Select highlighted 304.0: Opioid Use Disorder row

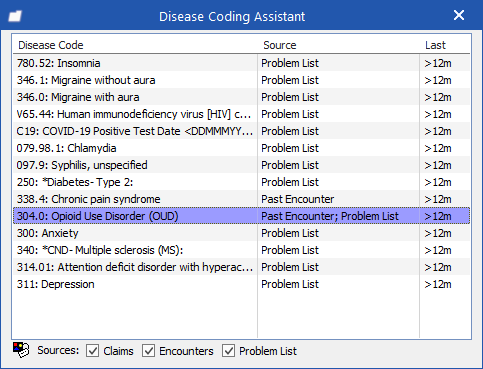tap(241, 216)
